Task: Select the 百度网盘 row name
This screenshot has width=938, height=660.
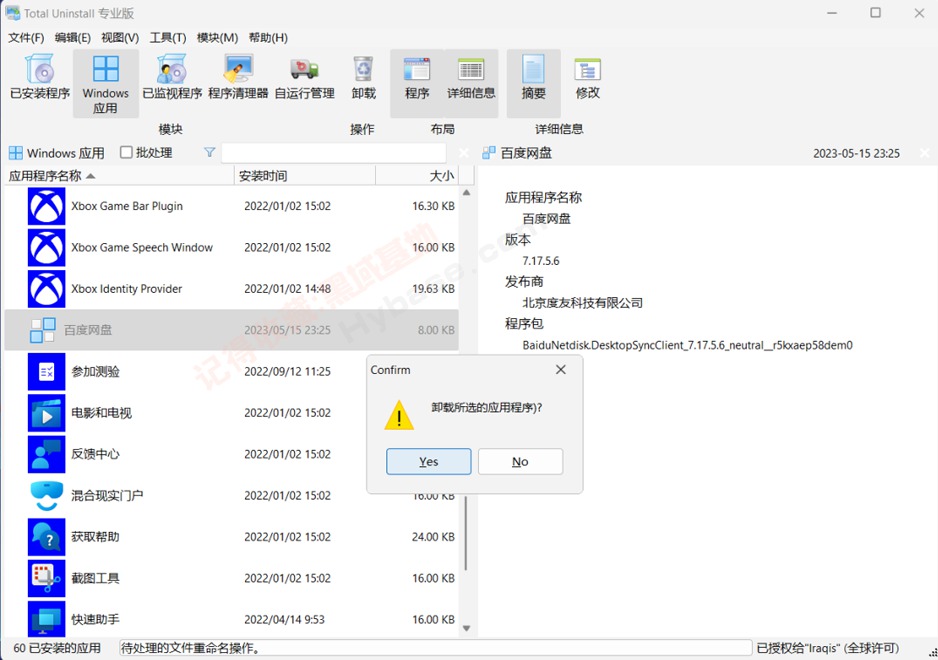Action: pos(88,330)
